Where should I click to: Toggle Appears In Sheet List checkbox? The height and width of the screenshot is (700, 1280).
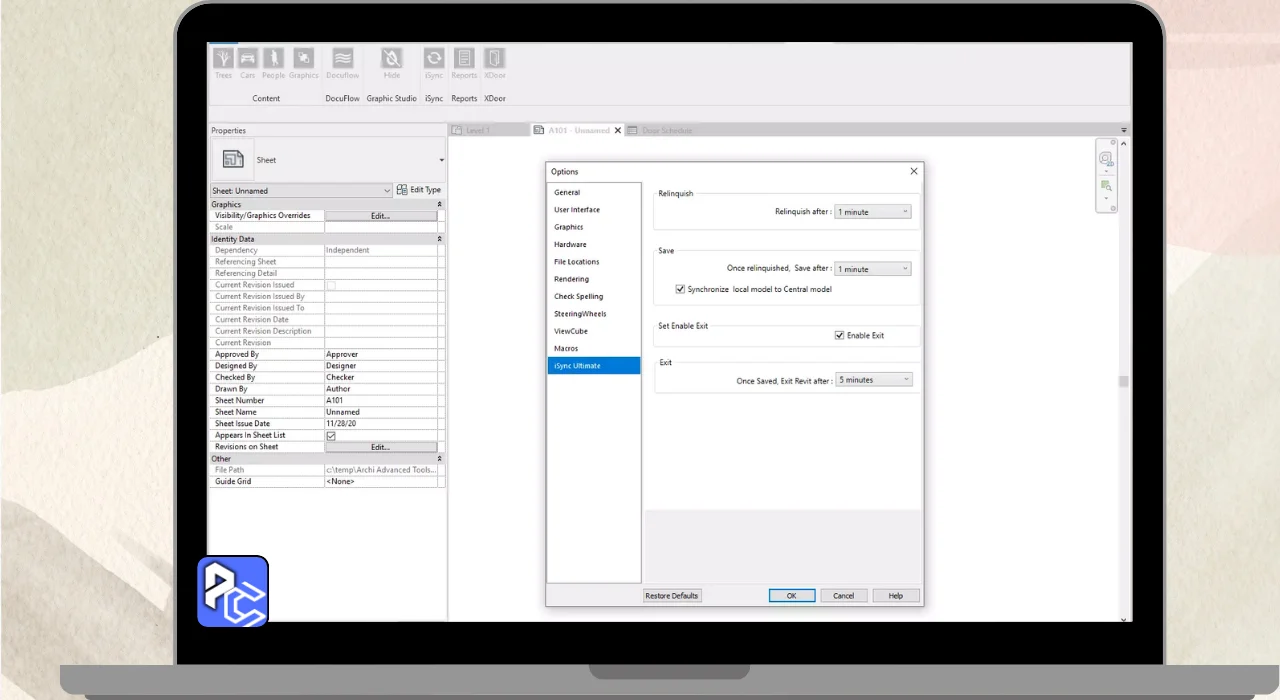[331, 436]
